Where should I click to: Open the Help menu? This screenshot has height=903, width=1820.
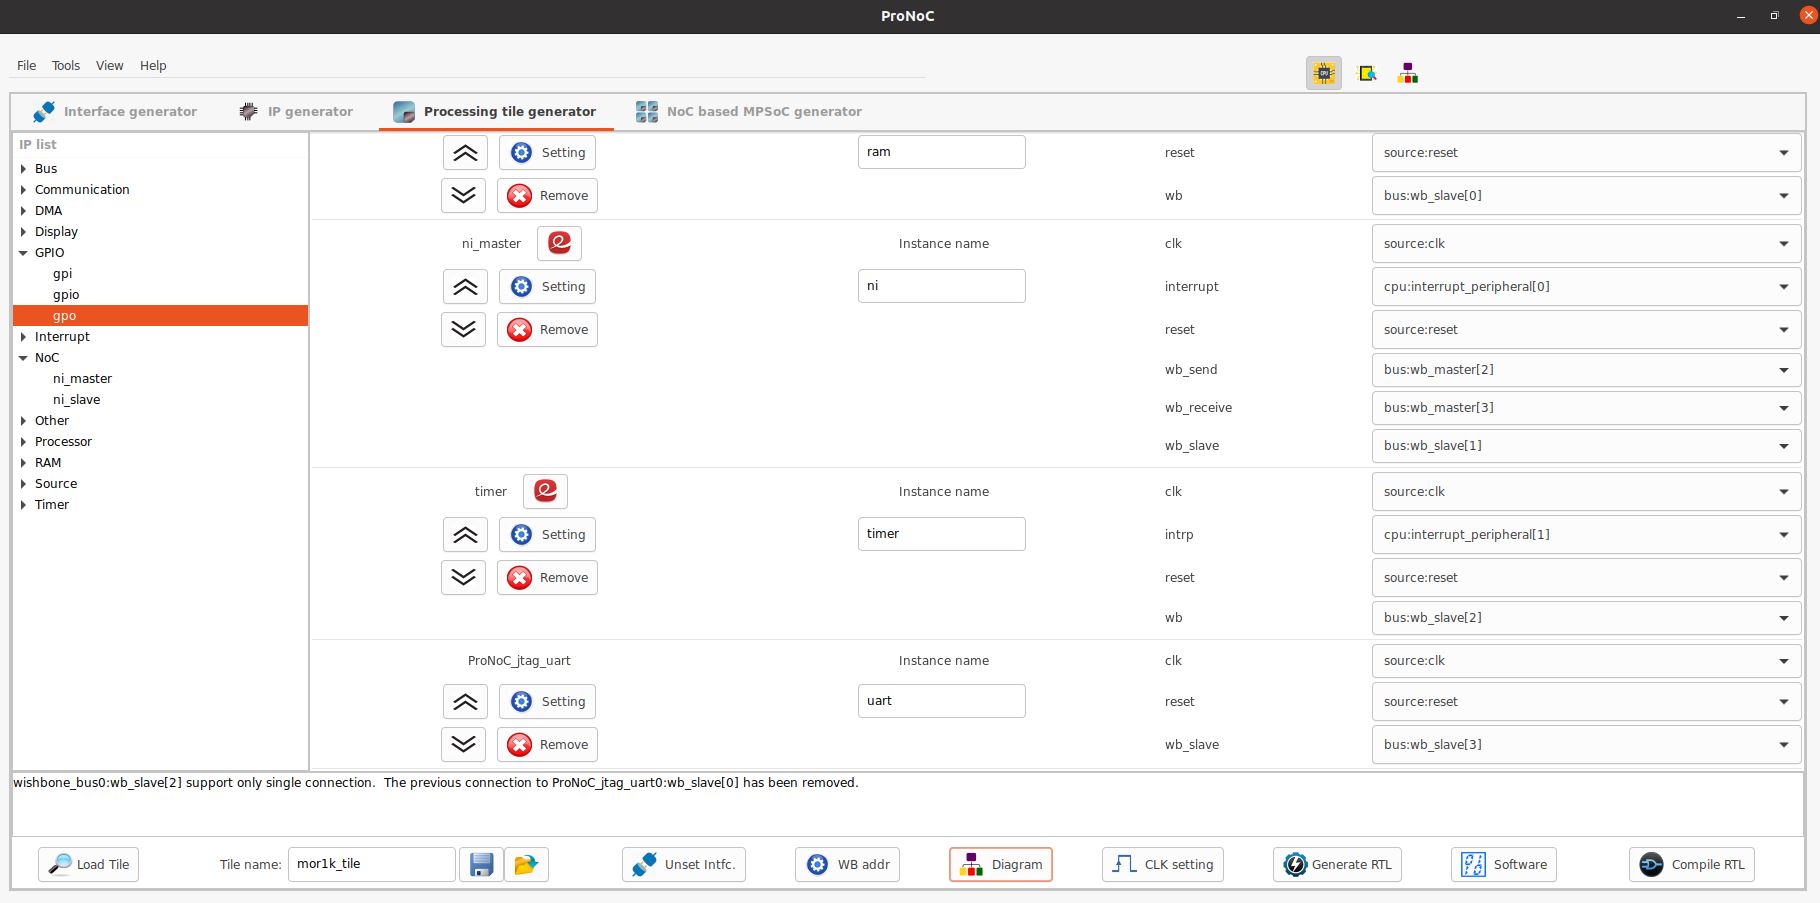point(153,66)
